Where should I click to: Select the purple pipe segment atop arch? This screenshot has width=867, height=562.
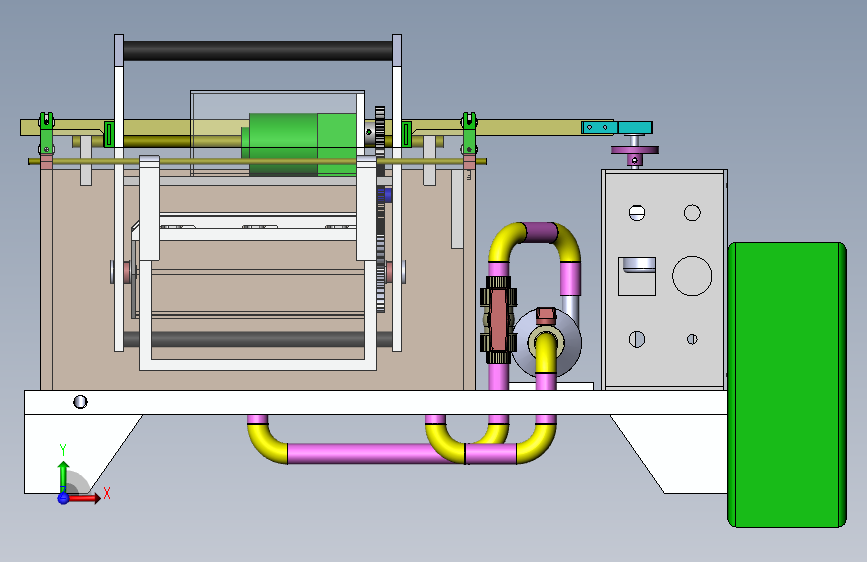540,232
